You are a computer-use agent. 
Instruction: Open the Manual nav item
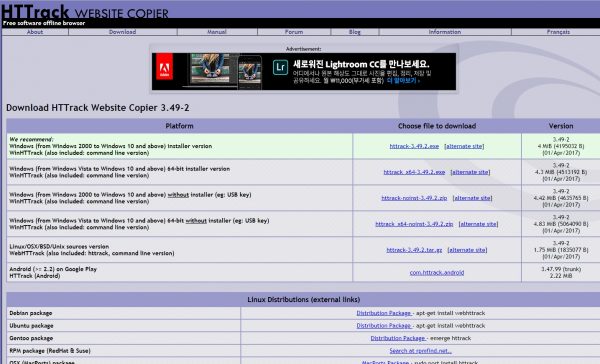click(x=217, y=32)
